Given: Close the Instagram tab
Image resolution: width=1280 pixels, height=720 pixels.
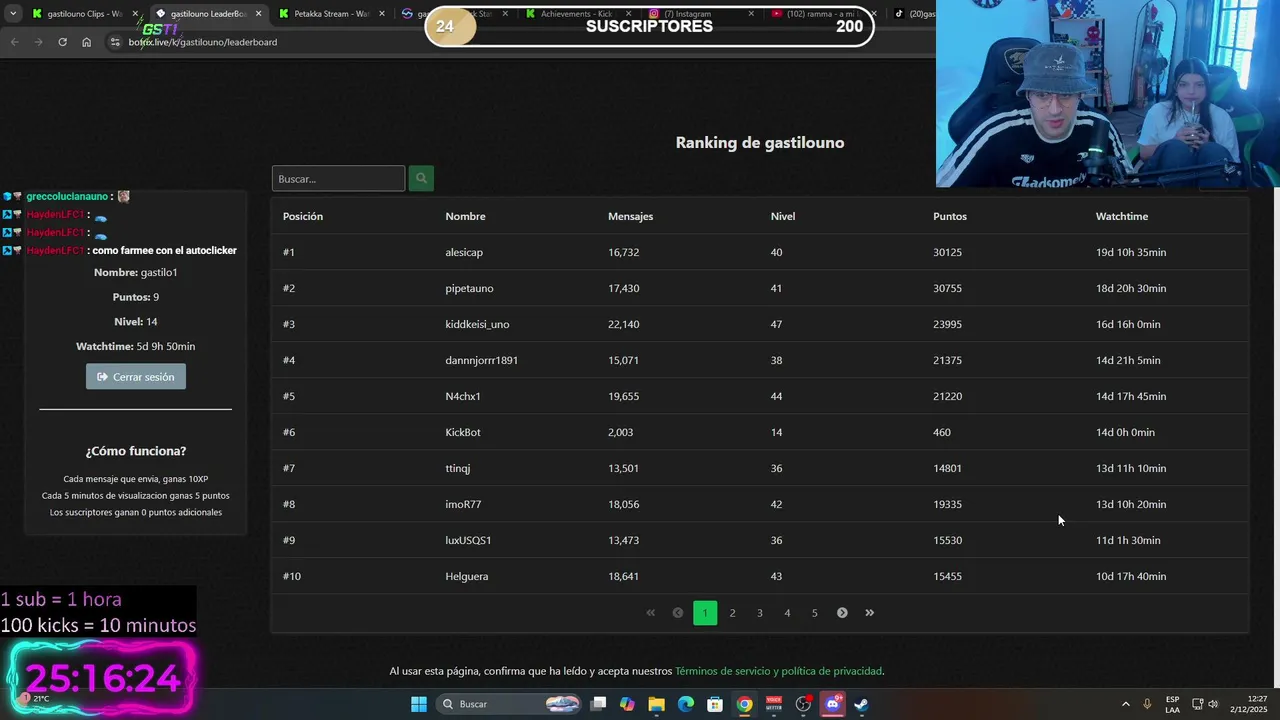Looking at the screenshot, I should [752, 14].
